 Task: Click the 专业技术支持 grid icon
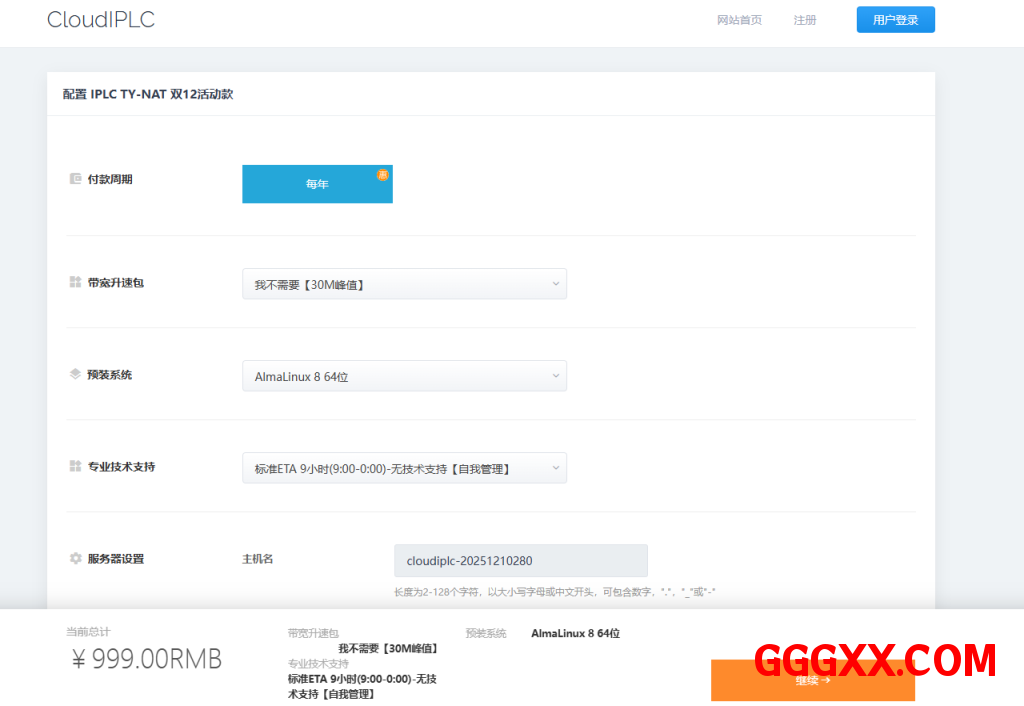pos(75,467)
